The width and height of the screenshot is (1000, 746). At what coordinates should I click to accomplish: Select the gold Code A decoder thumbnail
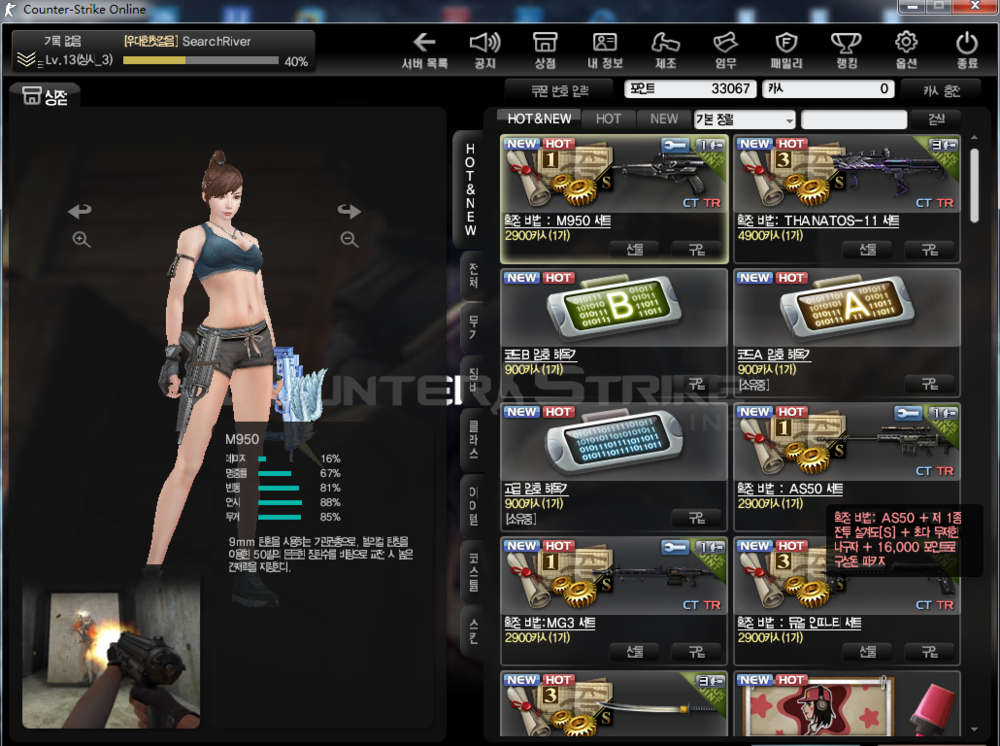(847, 308)
